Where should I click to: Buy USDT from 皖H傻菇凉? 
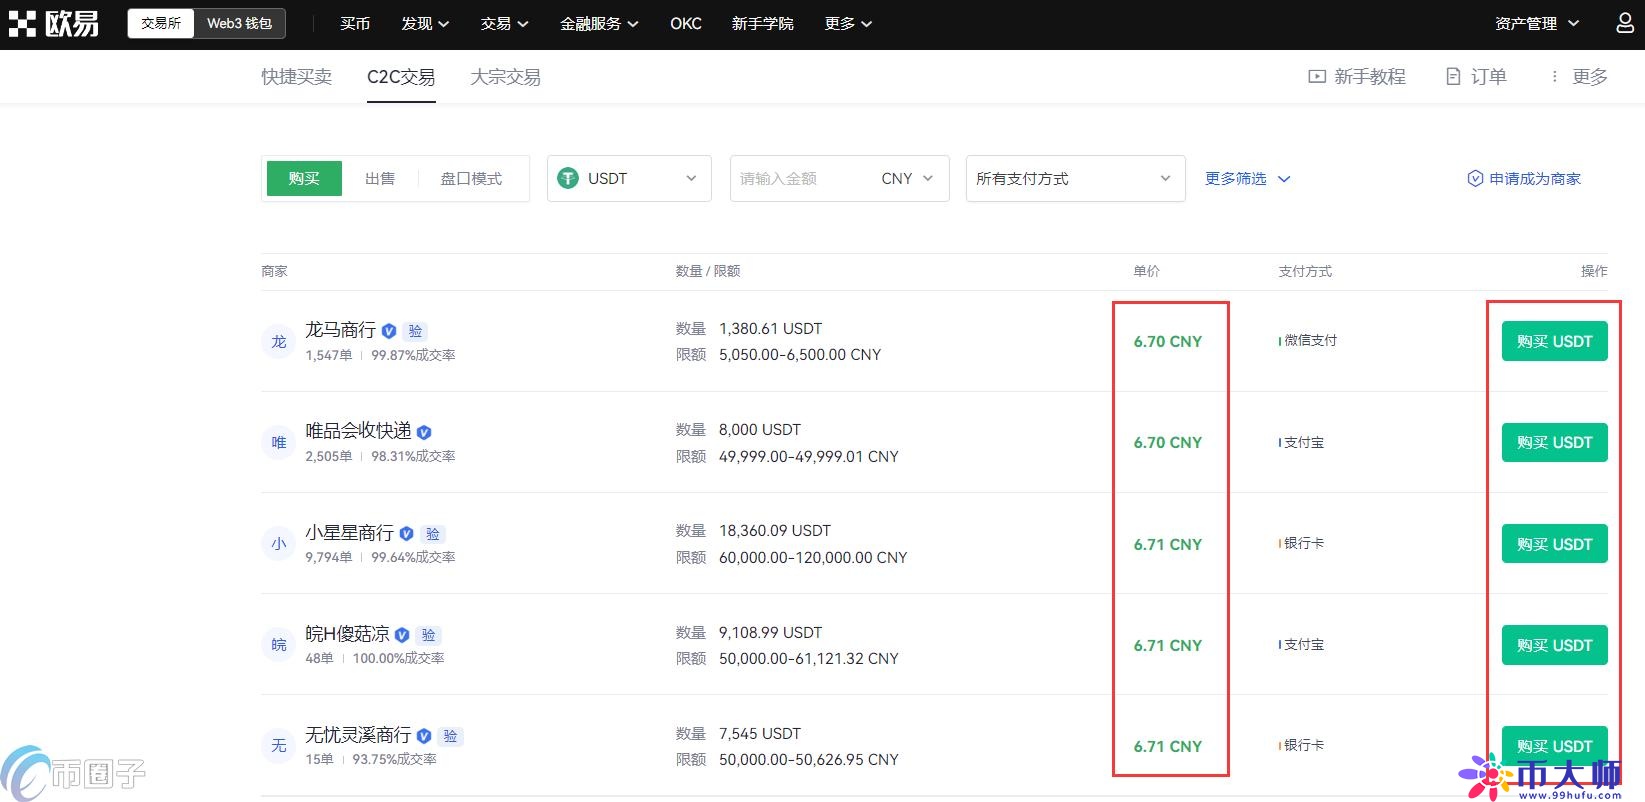click(1554, 645)
